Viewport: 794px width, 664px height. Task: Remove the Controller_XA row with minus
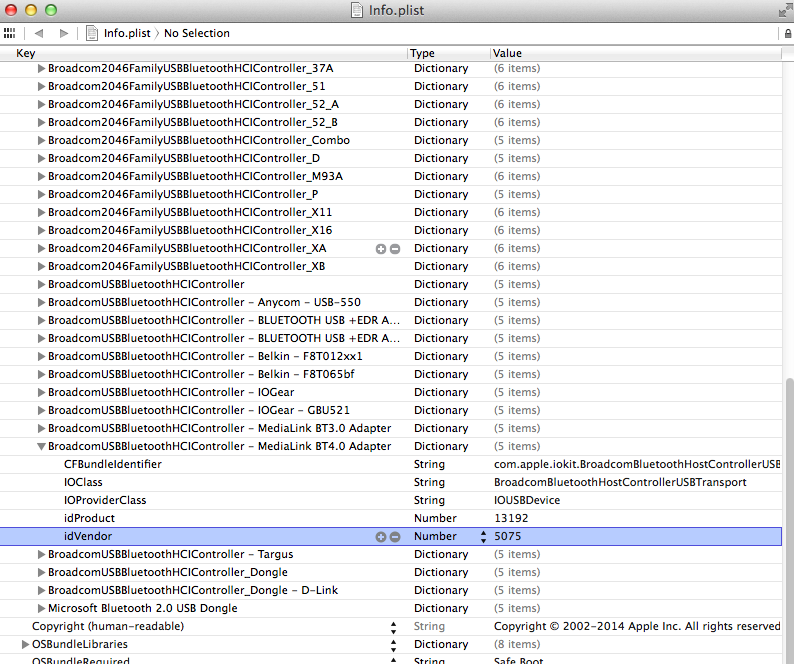pyautogui.click(x=395, y=249)
